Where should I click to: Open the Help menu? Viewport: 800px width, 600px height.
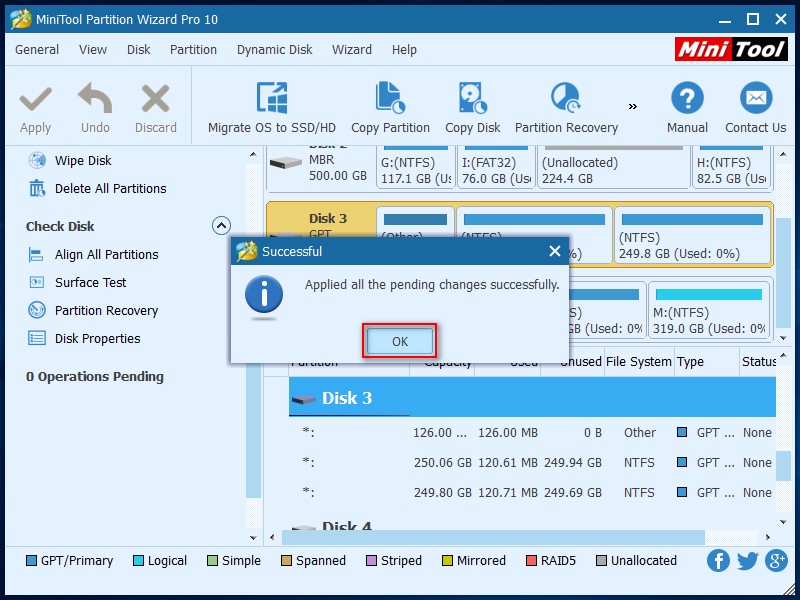pos(404,49)
